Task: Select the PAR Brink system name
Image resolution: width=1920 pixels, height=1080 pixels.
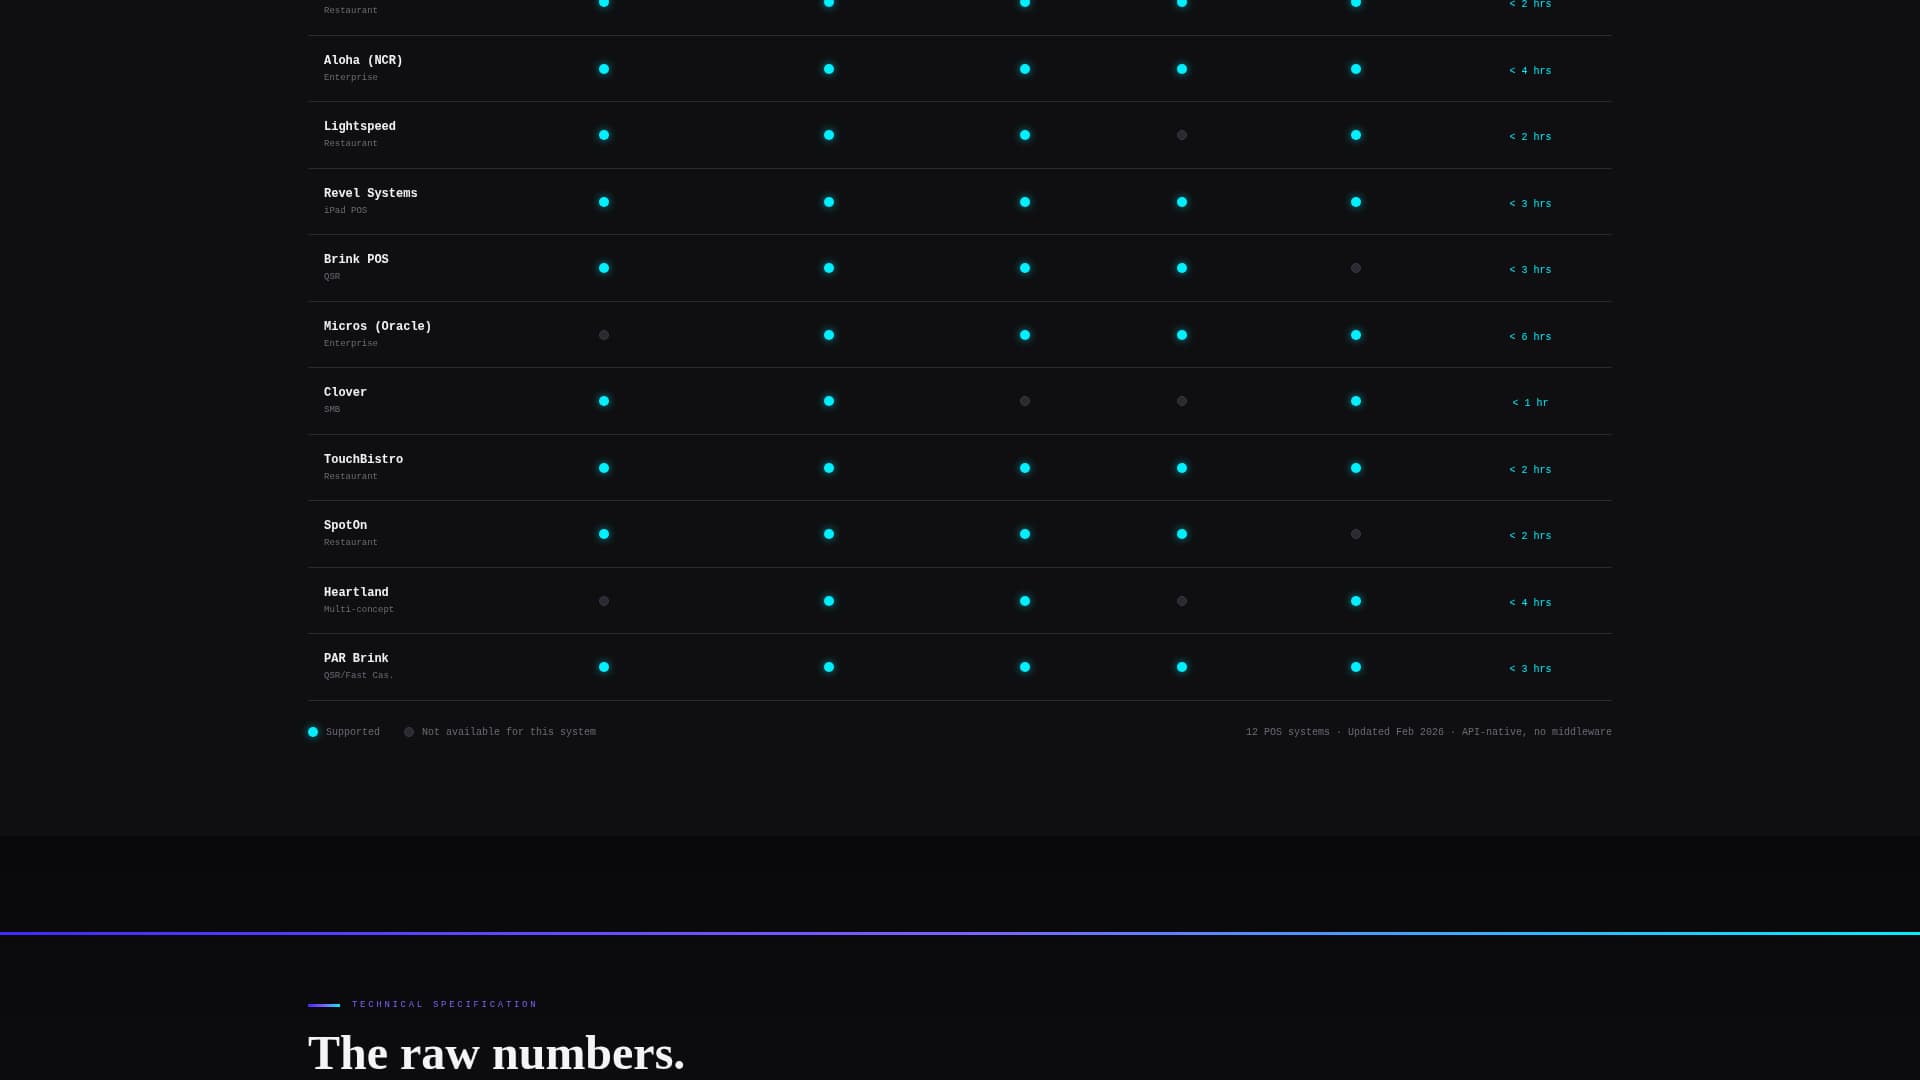Action: 356,659
